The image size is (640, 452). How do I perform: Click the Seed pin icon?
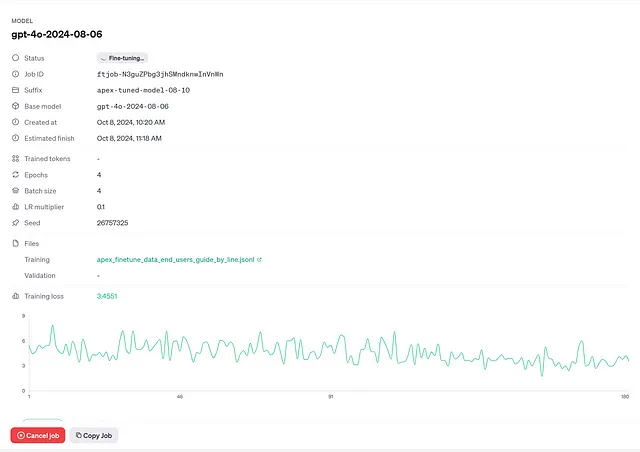coord(16,223)
